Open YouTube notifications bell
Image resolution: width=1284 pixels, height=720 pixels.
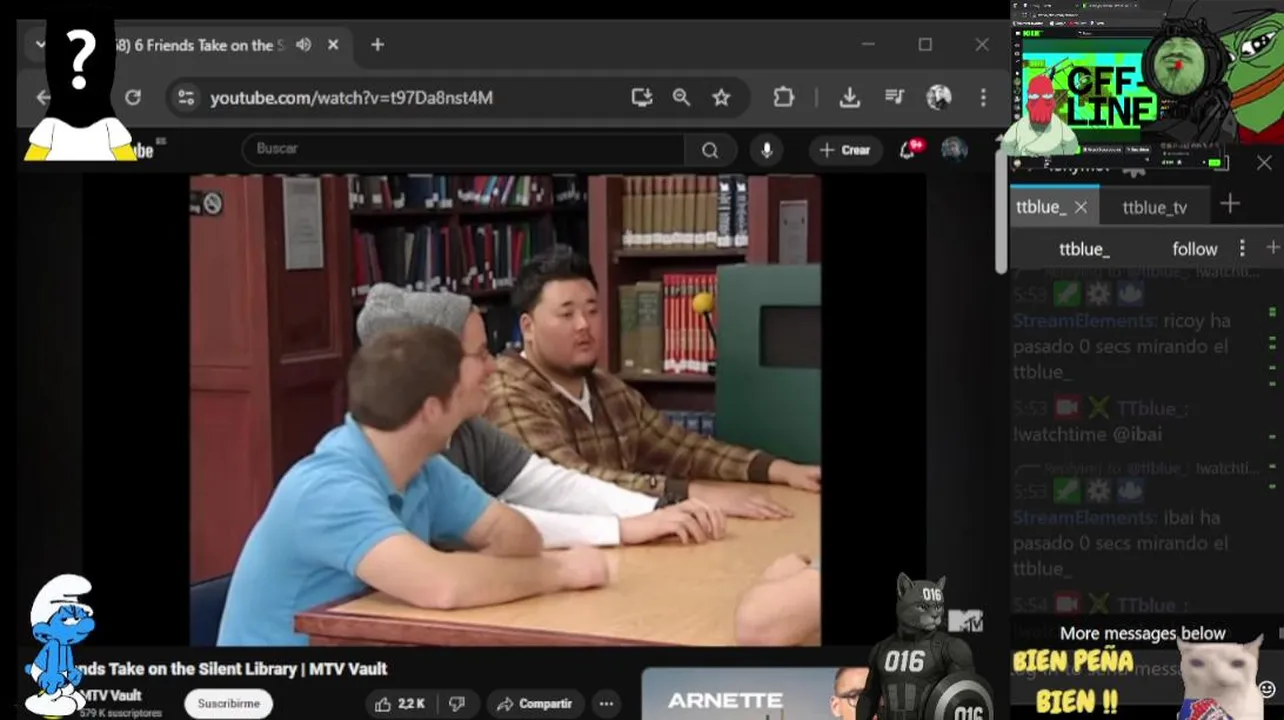pyautogui.click(x=908, y=150)
